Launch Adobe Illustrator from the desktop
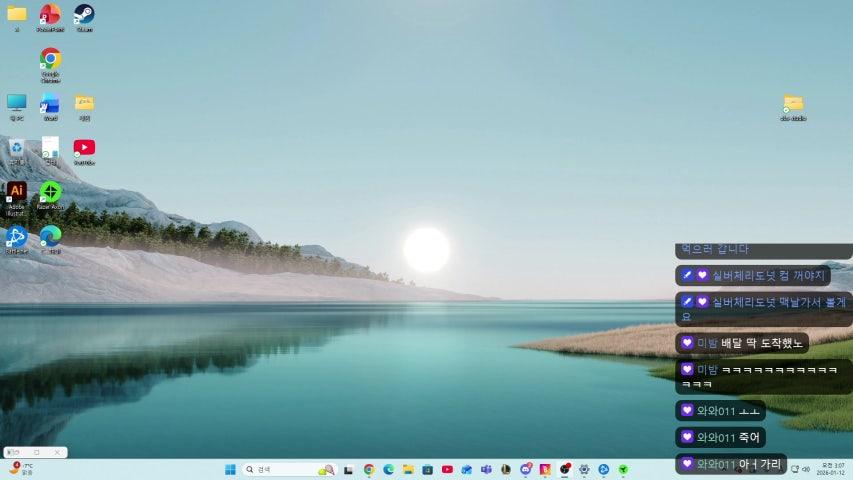Screen dimensions: 853x480 pyautogui.click(x=16, y=192)
